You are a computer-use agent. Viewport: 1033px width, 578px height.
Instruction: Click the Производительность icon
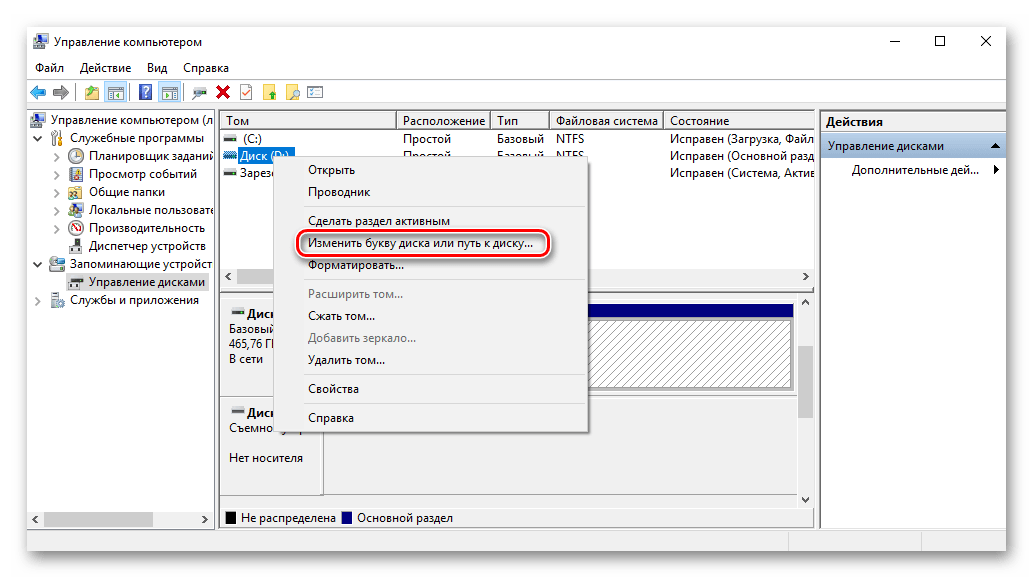[76, 228]
